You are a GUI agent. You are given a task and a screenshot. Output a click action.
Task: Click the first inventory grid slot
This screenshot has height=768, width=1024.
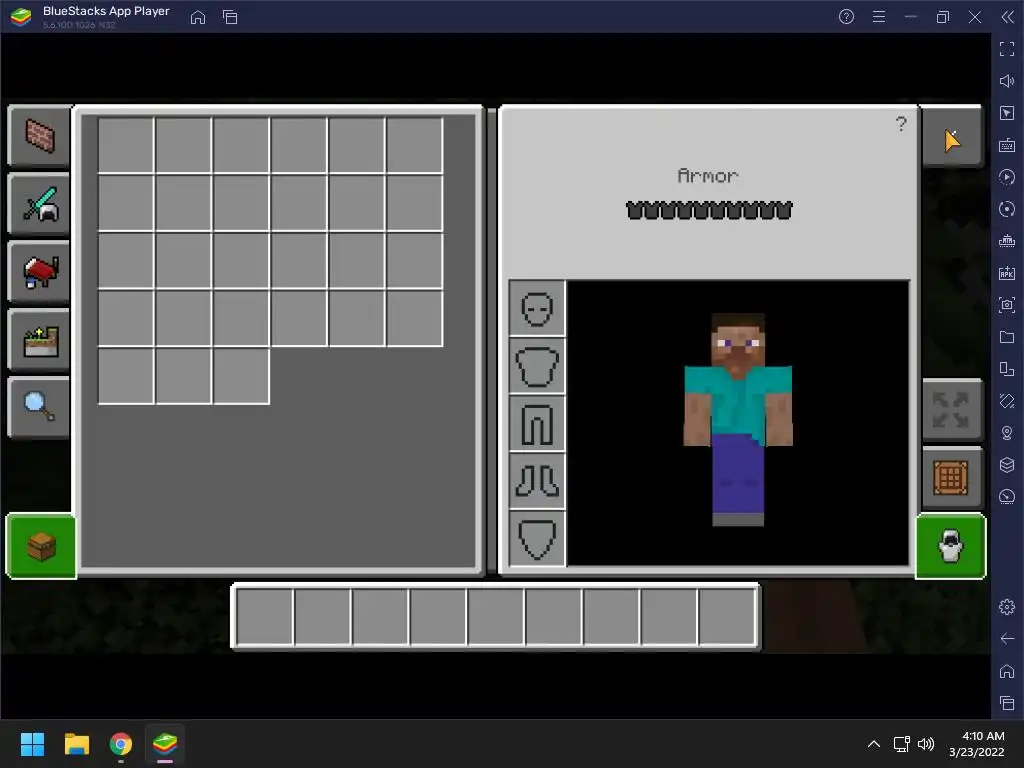pos(125,145)
